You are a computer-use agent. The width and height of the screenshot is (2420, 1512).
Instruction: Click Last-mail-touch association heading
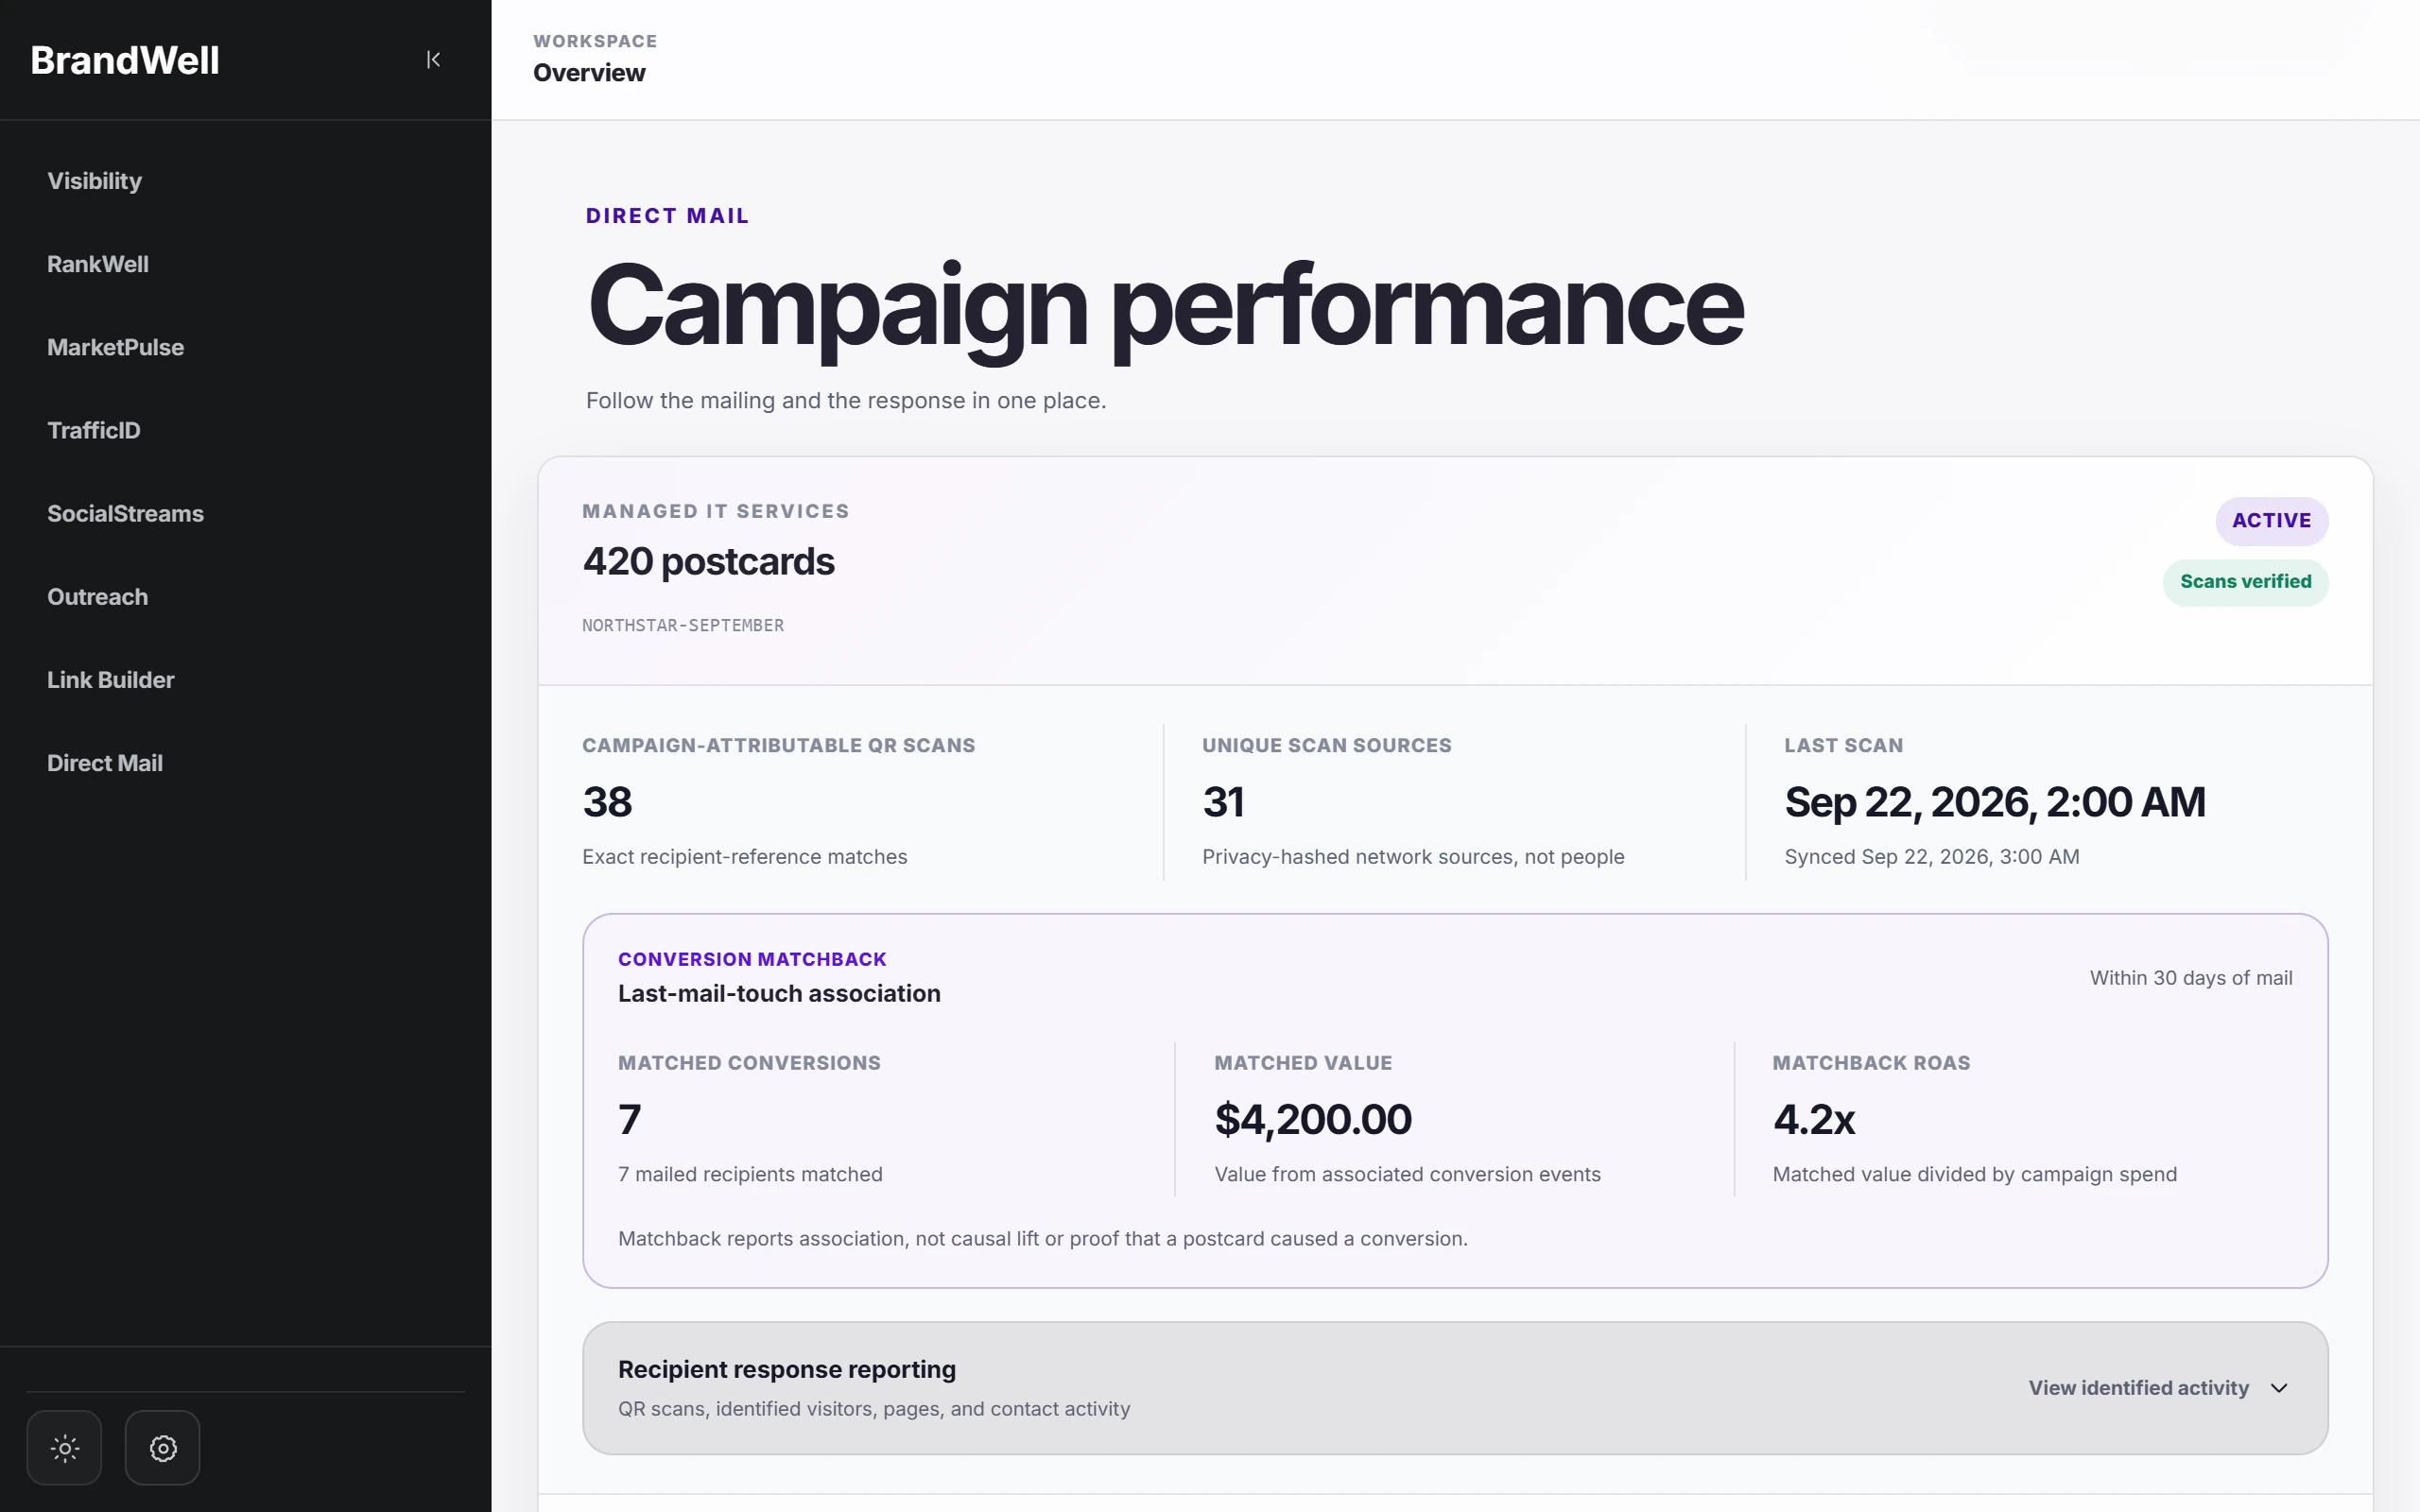coord(779,993)
